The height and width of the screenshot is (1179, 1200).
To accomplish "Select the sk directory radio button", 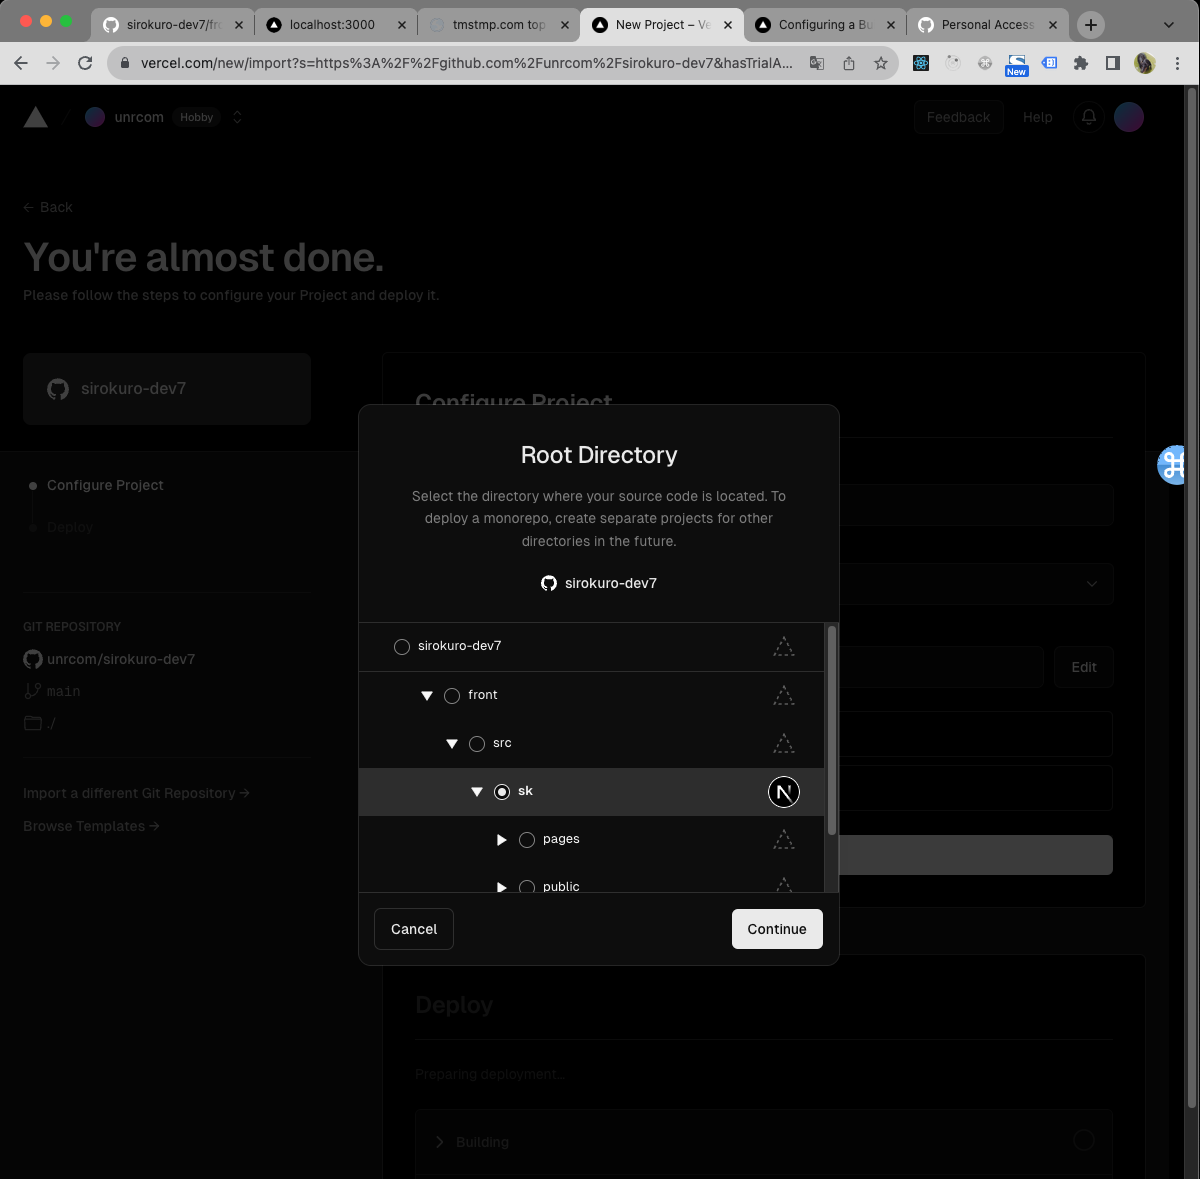I will click(502, 792).
